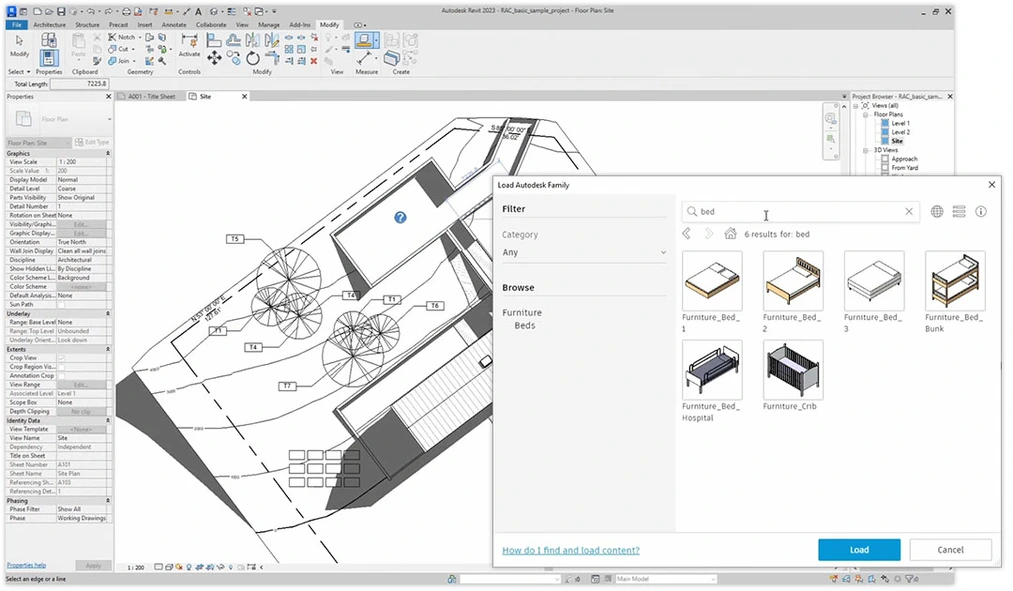Select the Cut geometry tool
Screen dimensions: 1013x591
[122, 48]
